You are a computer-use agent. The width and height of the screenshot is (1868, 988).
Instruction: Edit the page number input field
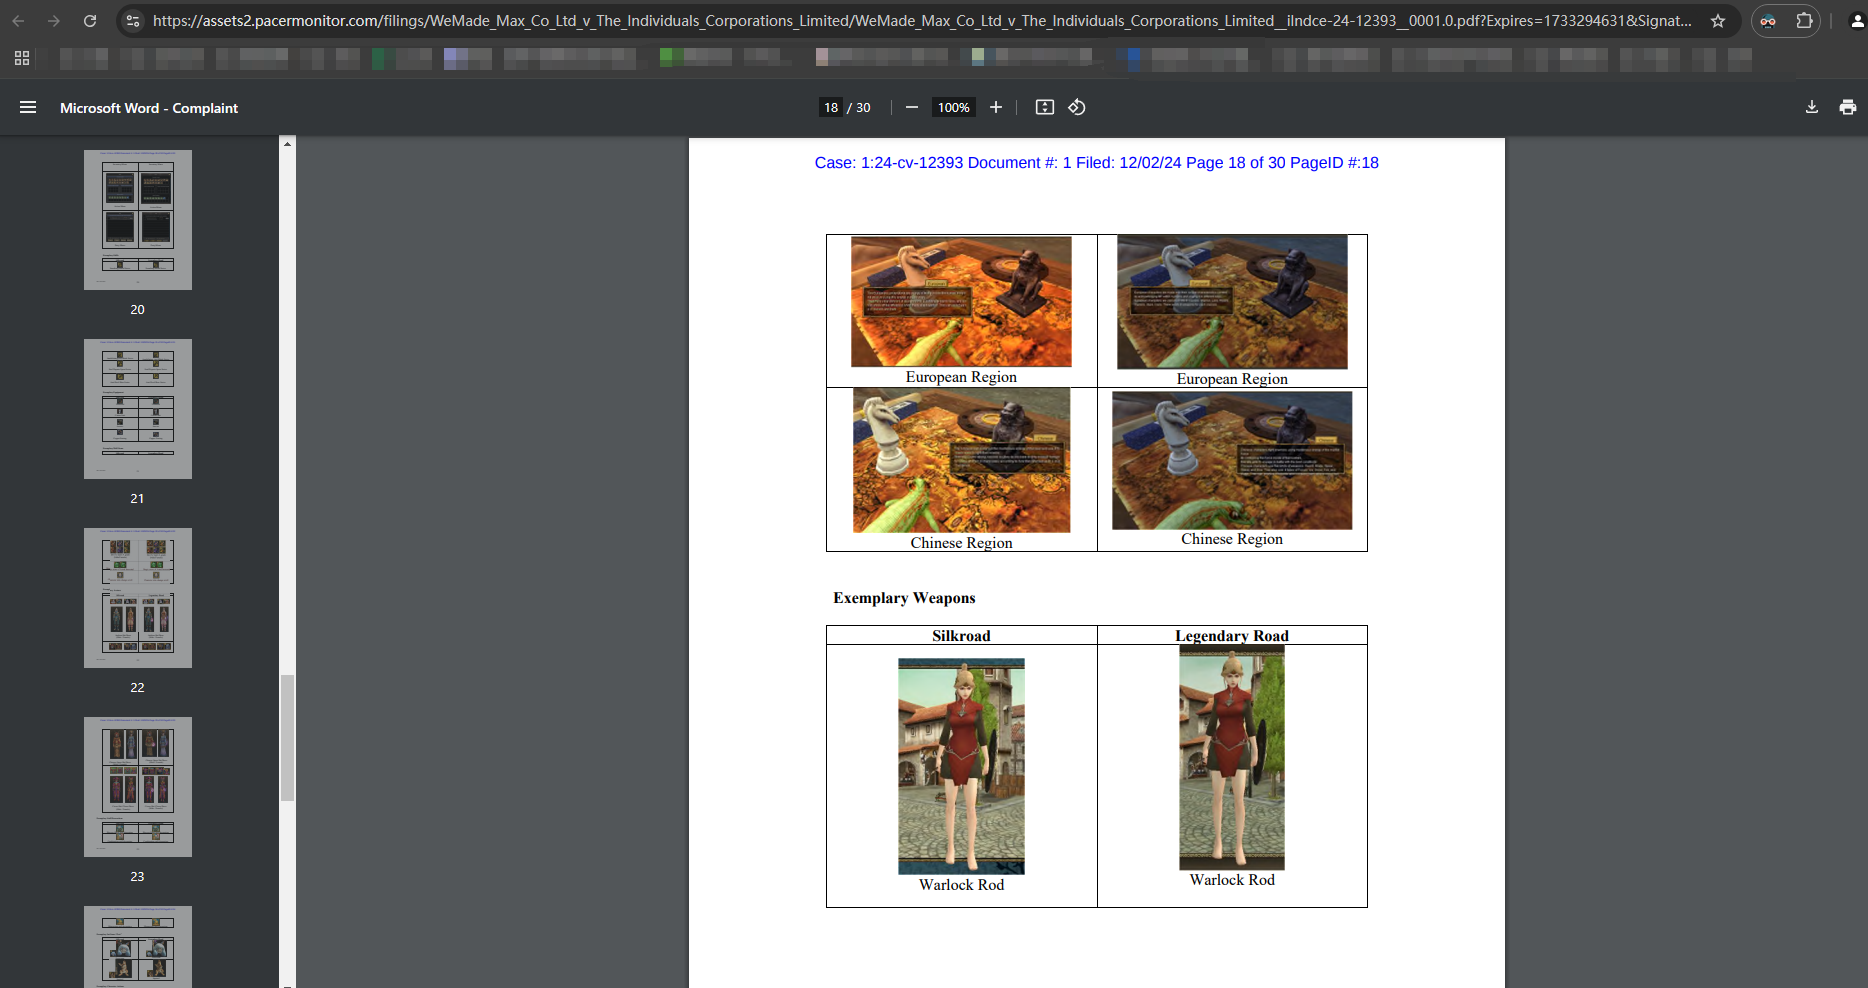(x=831, y=107)
